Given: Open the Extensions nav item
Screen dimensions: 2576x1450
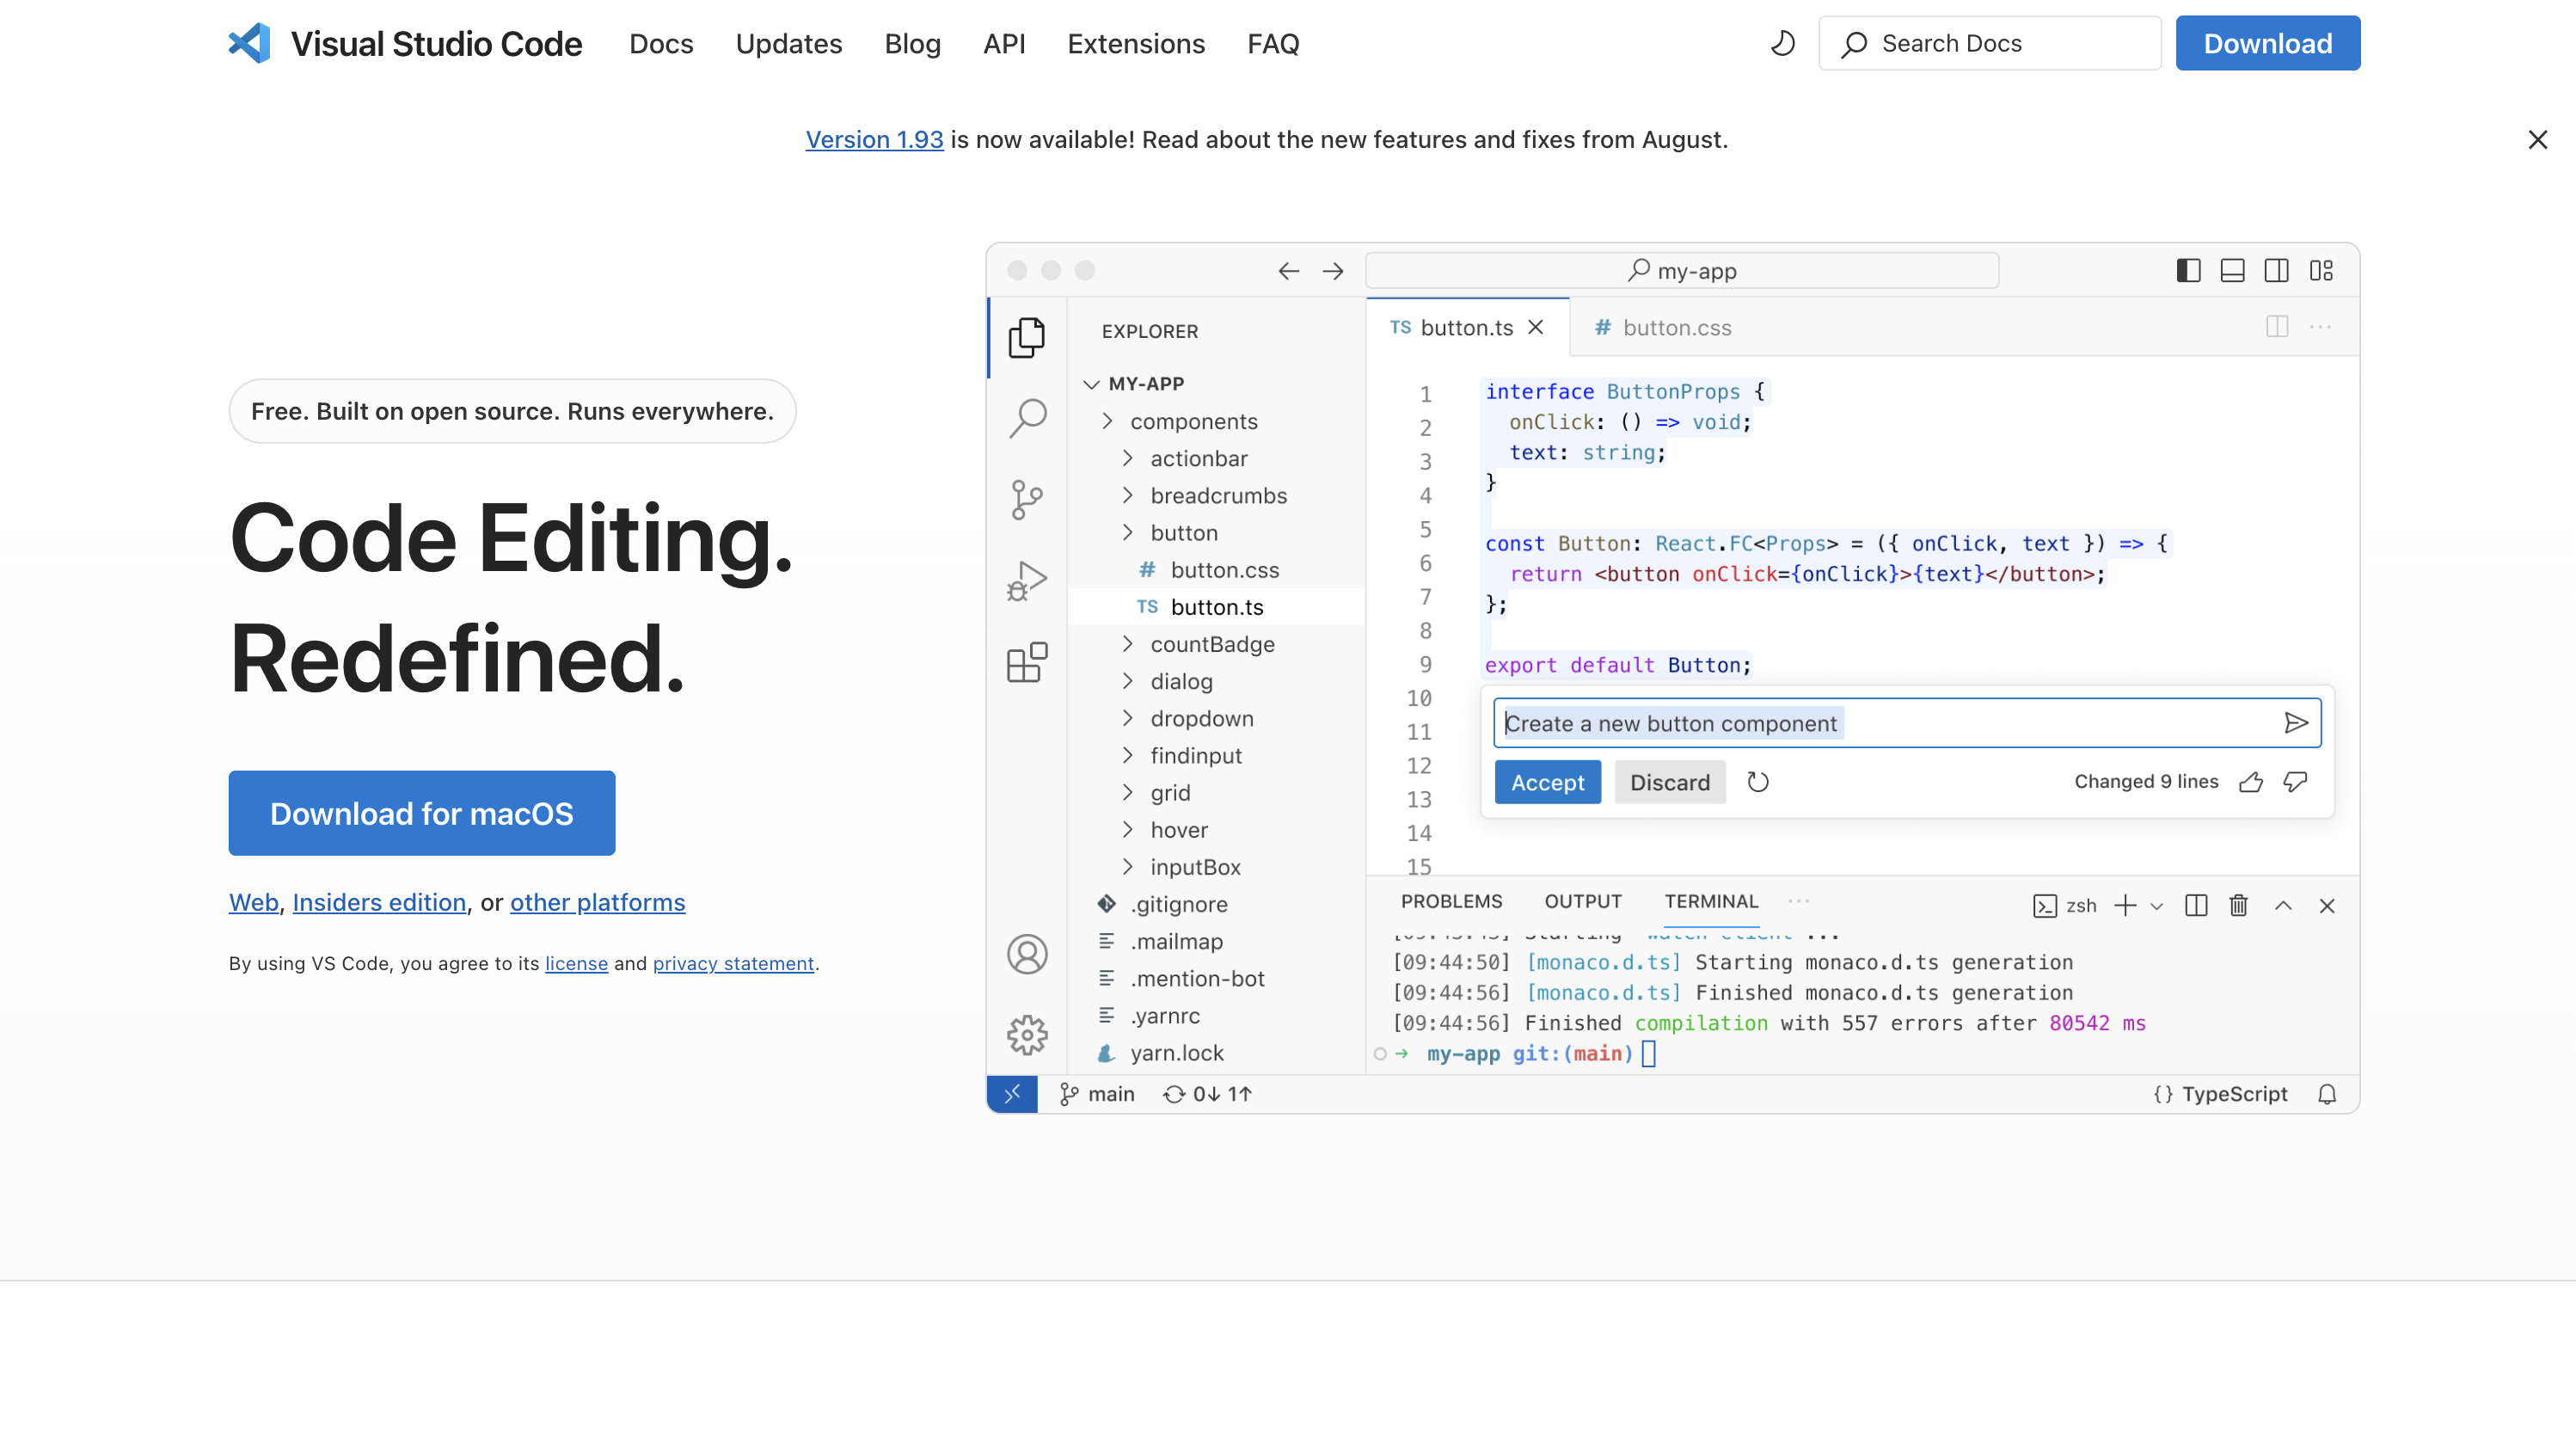Looking at the screenshot, I should point(1136,44).
